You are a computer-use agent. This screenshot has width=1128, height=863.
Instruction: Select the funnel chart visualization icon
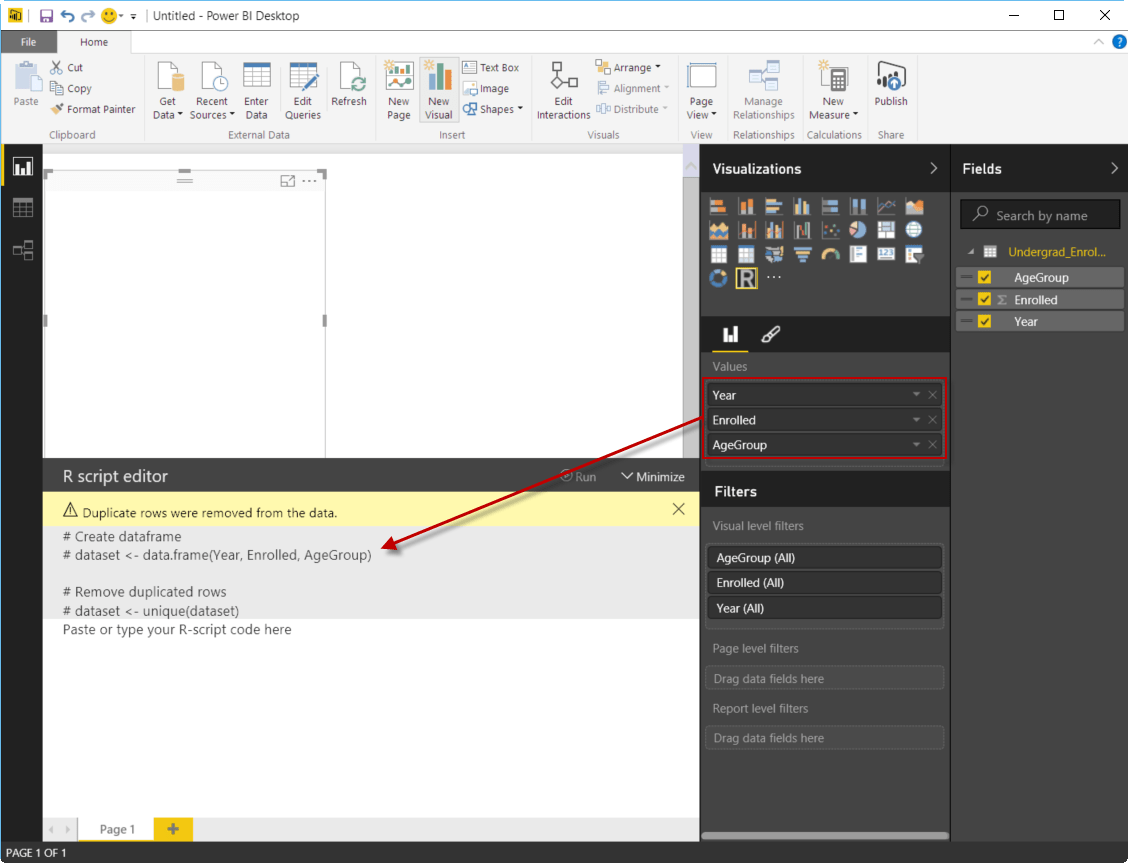pos(803,254)
